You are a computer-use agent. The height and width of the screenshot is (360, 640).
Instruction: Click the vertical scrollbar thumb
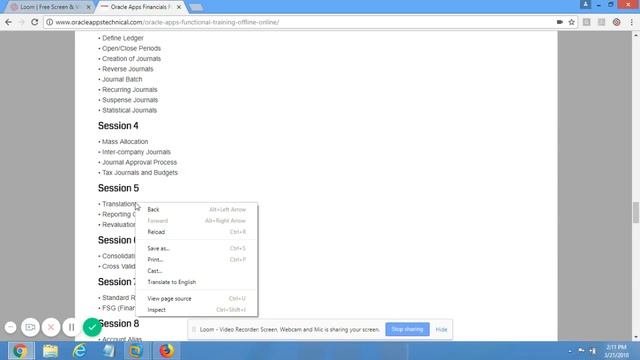(x=636, y=212)
